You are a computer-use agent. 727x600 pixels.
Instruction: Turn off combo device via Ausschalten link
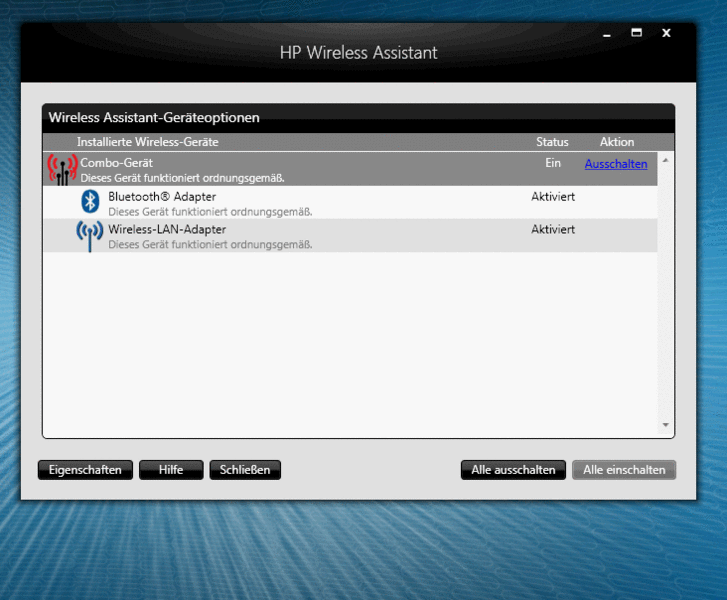pos(616,164)
